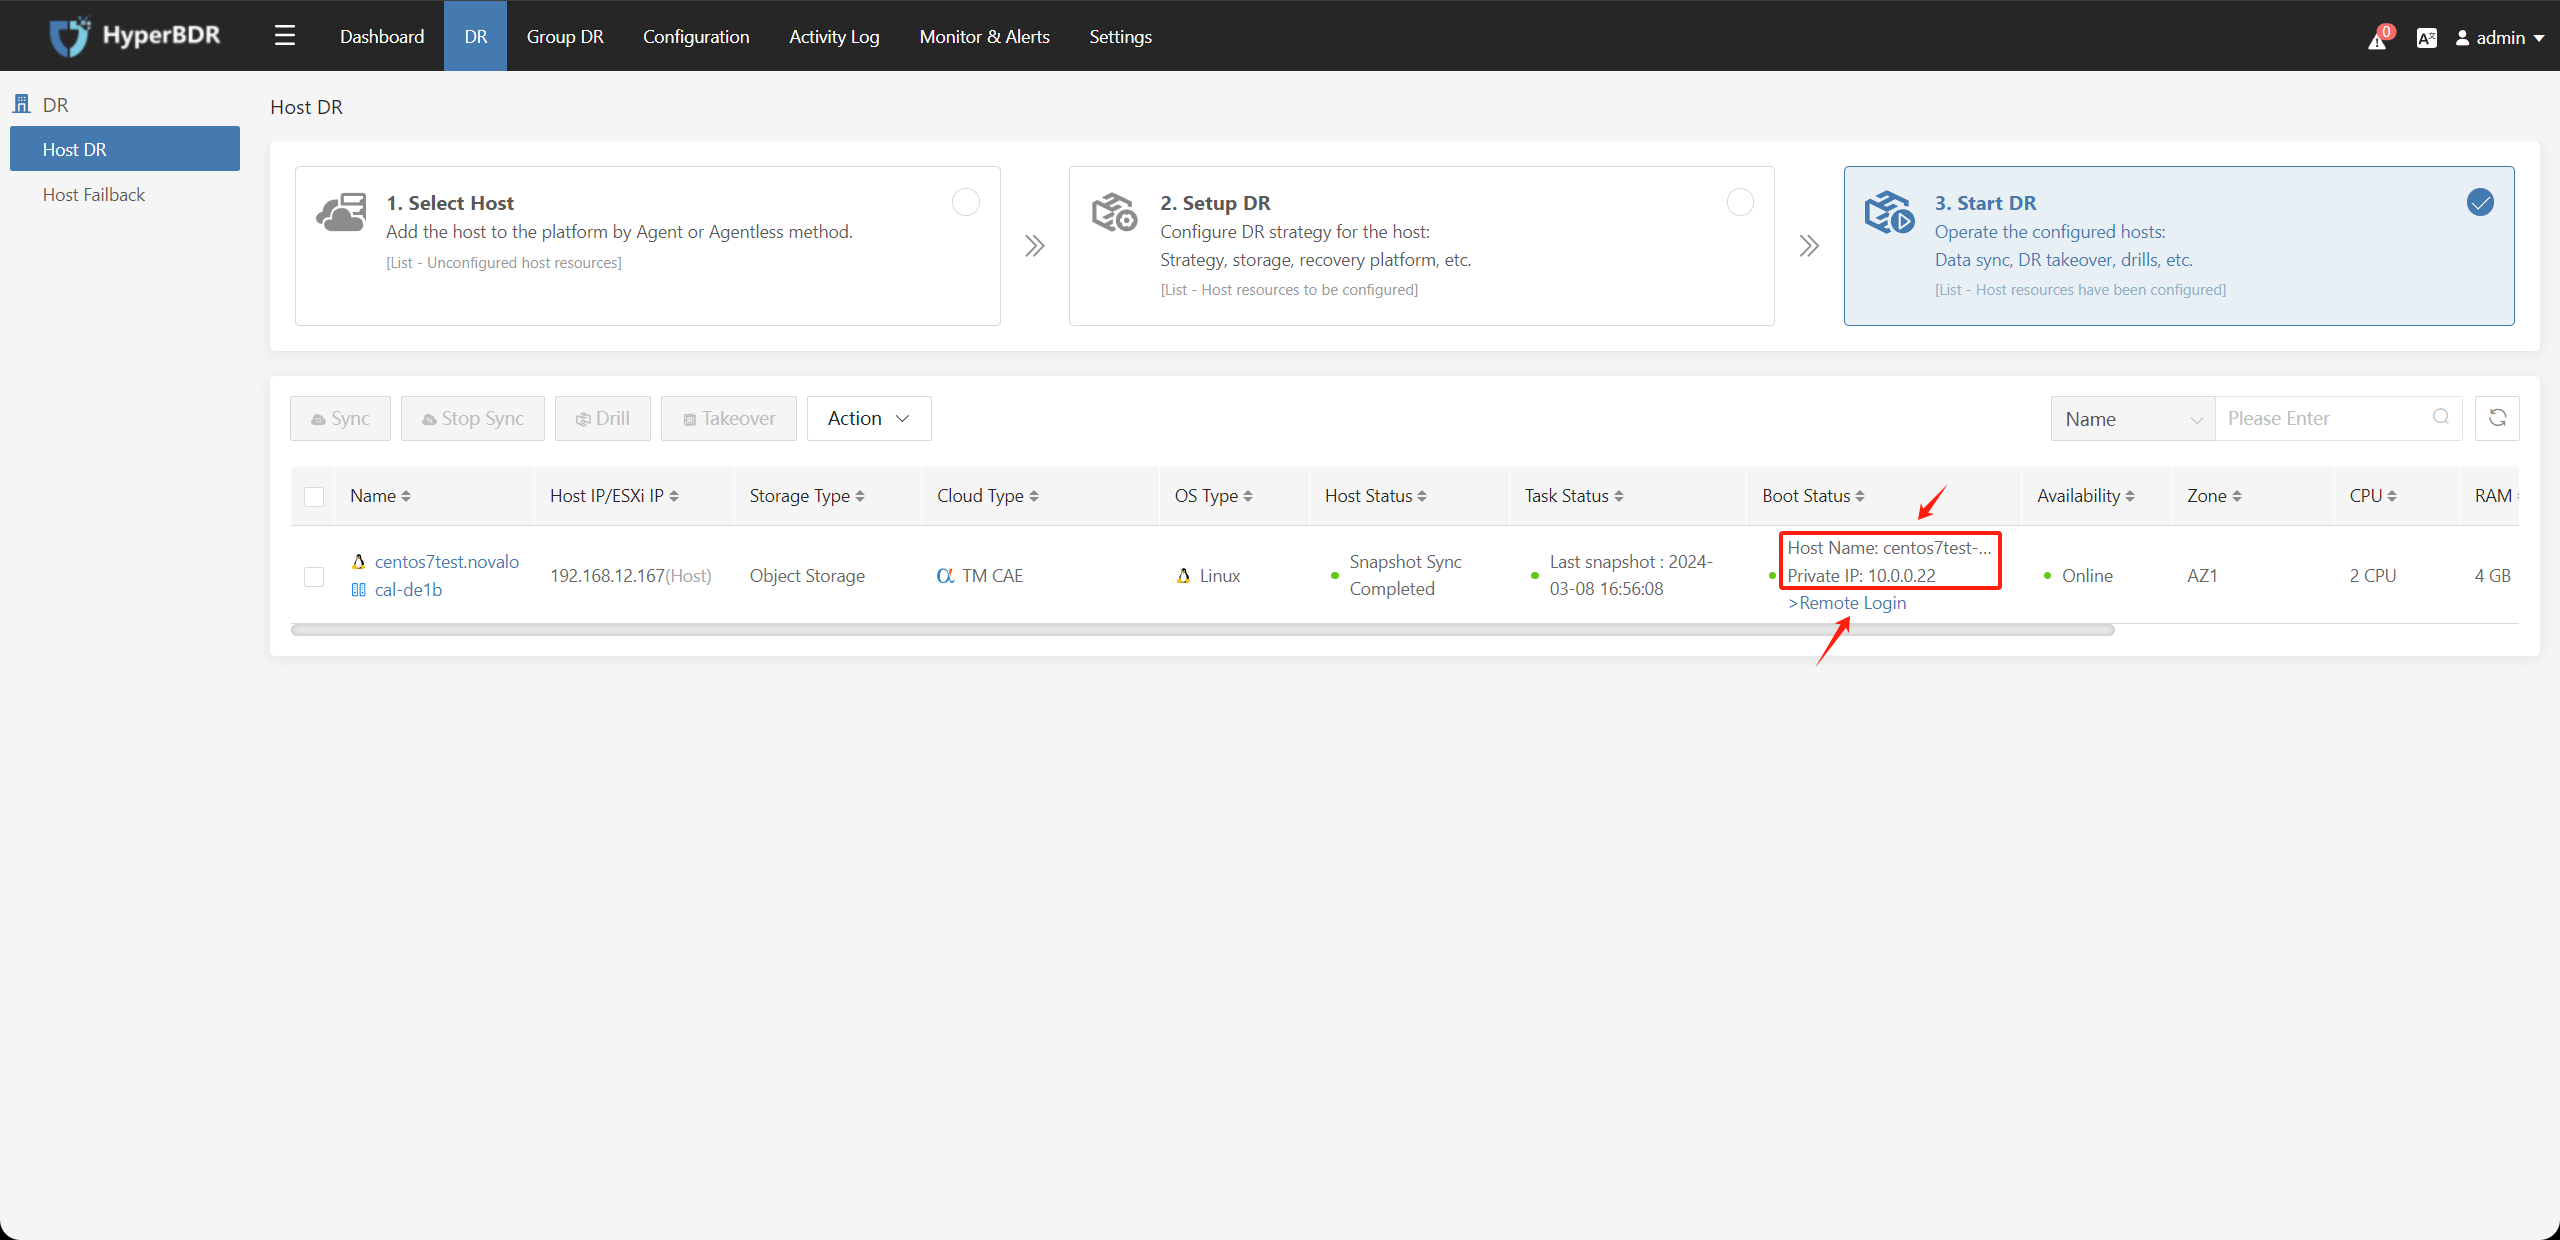This screenshot has width=2560, height=1240.
Task: Click the DR sidebar panel icon
Action: [x=21, y=103]
